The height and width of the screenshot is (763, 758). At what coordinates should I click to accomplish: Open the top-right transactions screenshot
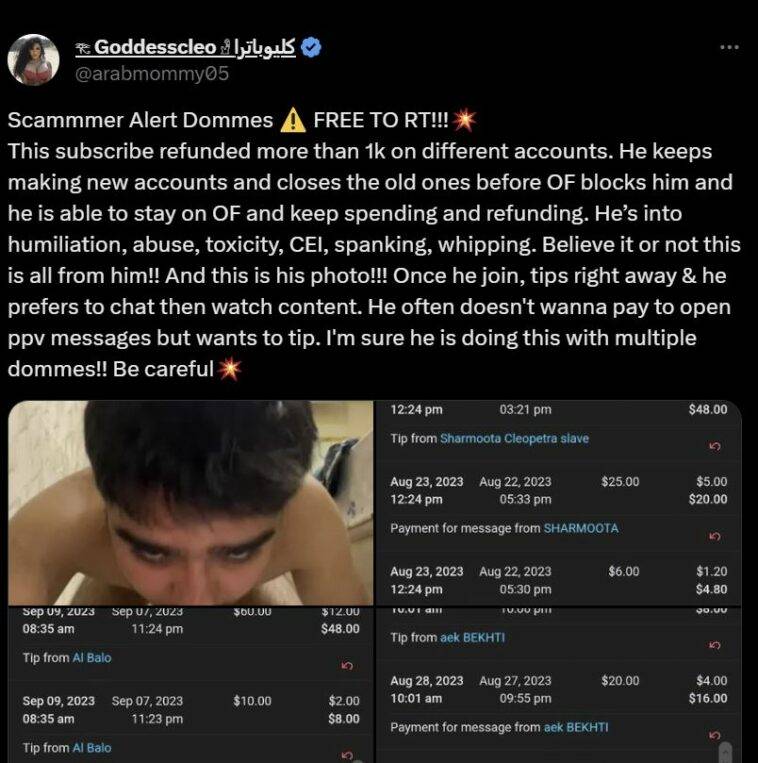558,502
